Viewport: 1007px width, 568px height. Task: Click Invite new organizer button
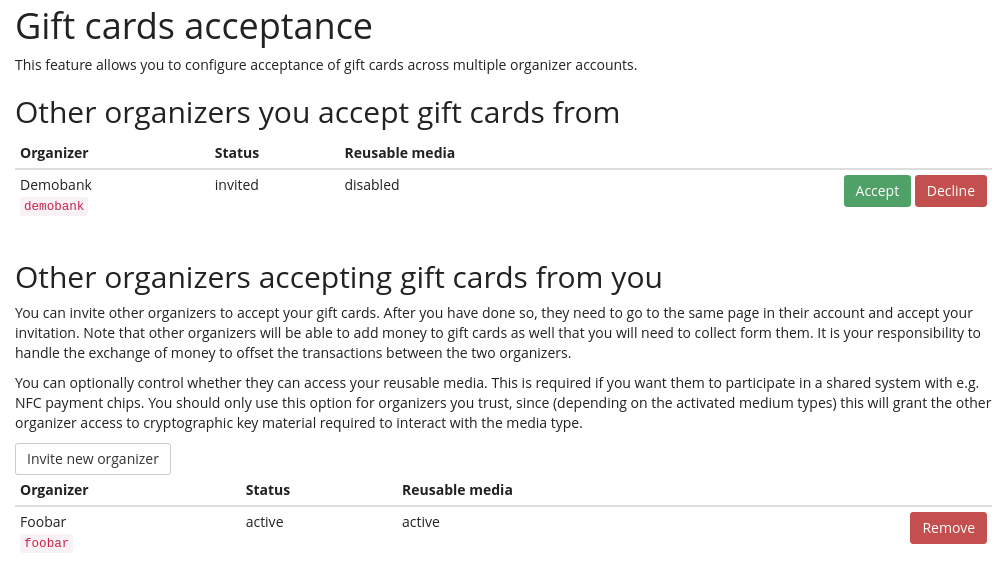pos(93,459)
